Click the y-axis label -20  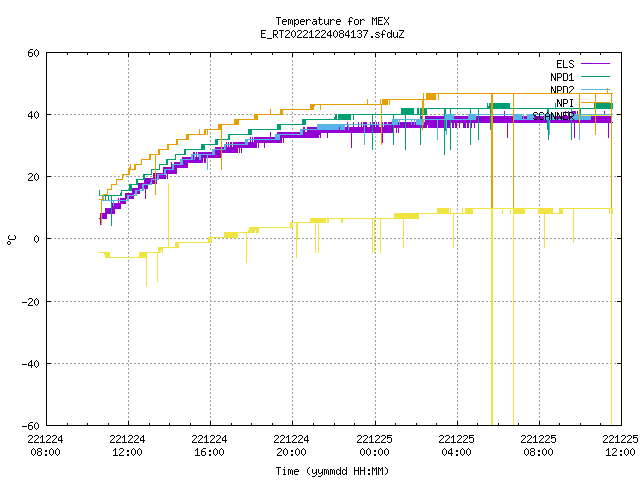coord(31,302)
